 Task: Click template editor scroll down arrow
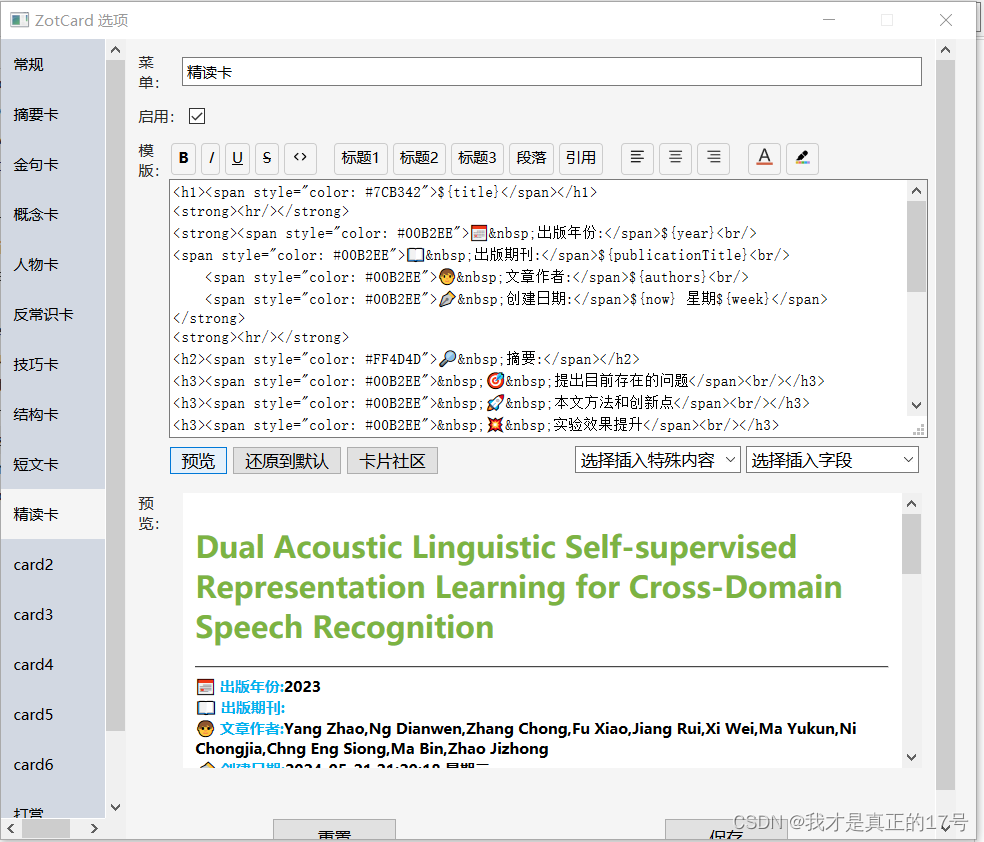point(916,405)
